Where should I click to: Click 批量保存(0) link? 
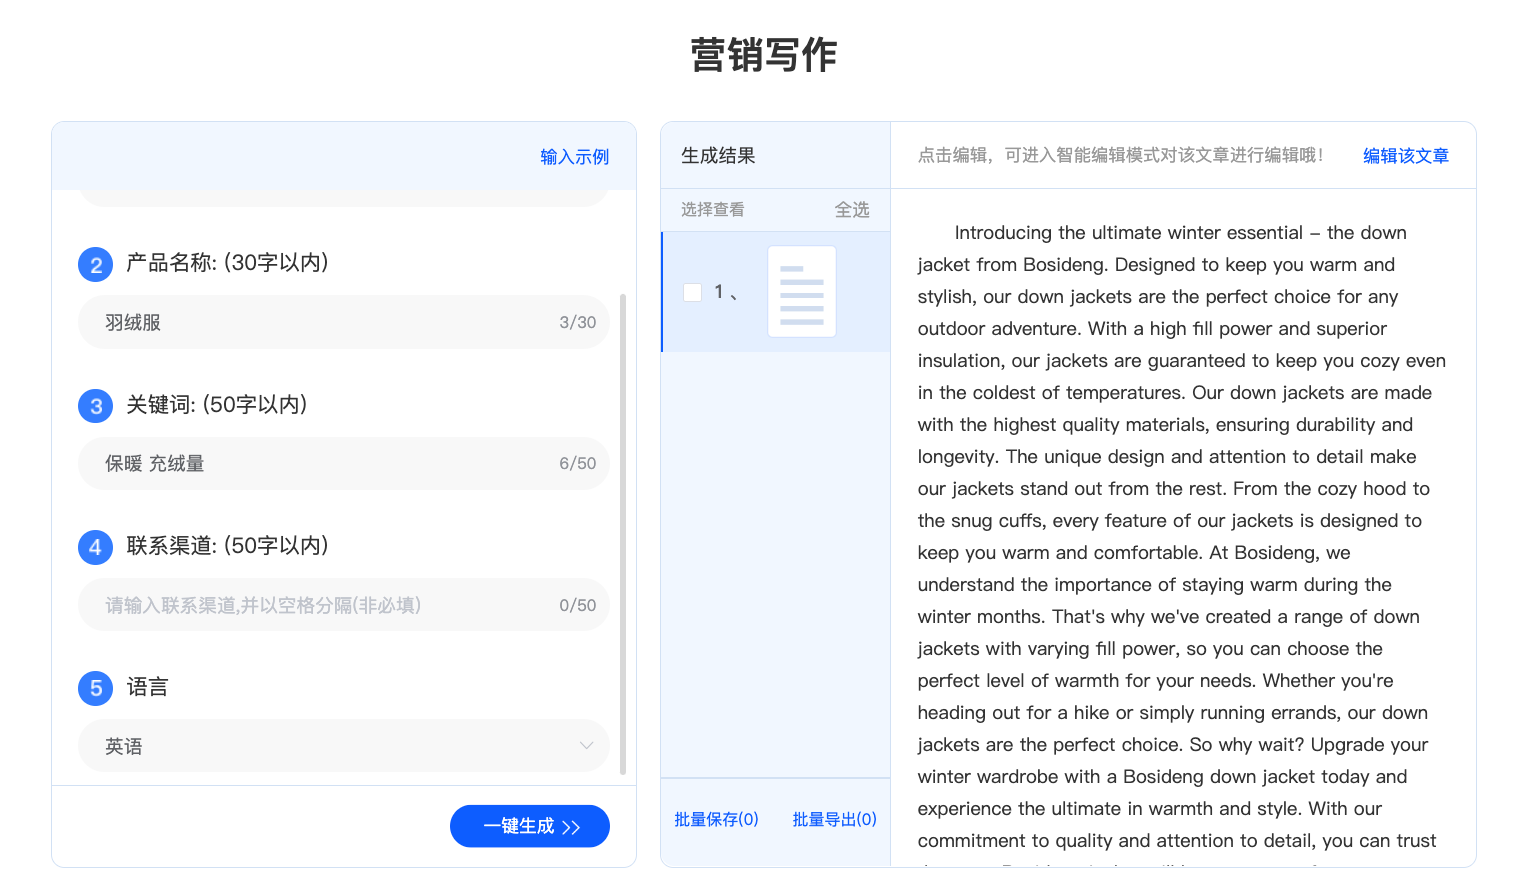tap(716, 819)
